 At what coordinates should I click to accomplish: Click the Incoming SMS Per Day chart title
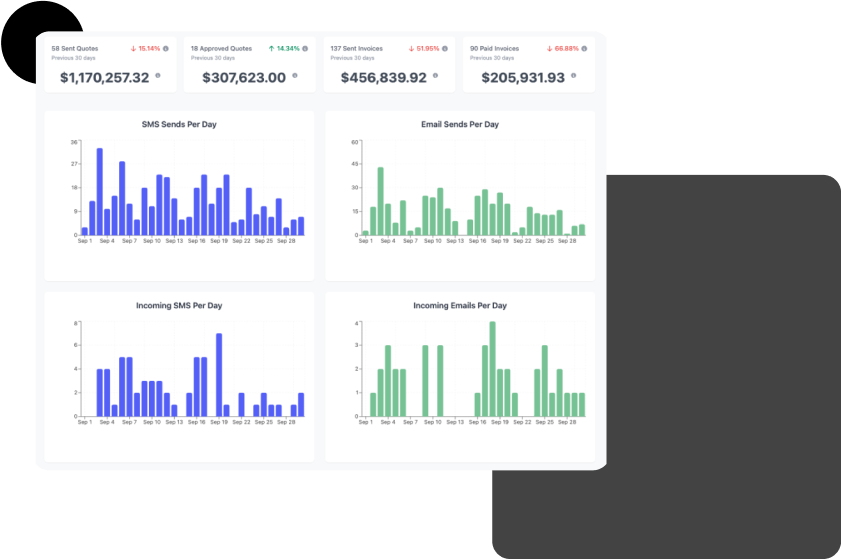[180, 305]
